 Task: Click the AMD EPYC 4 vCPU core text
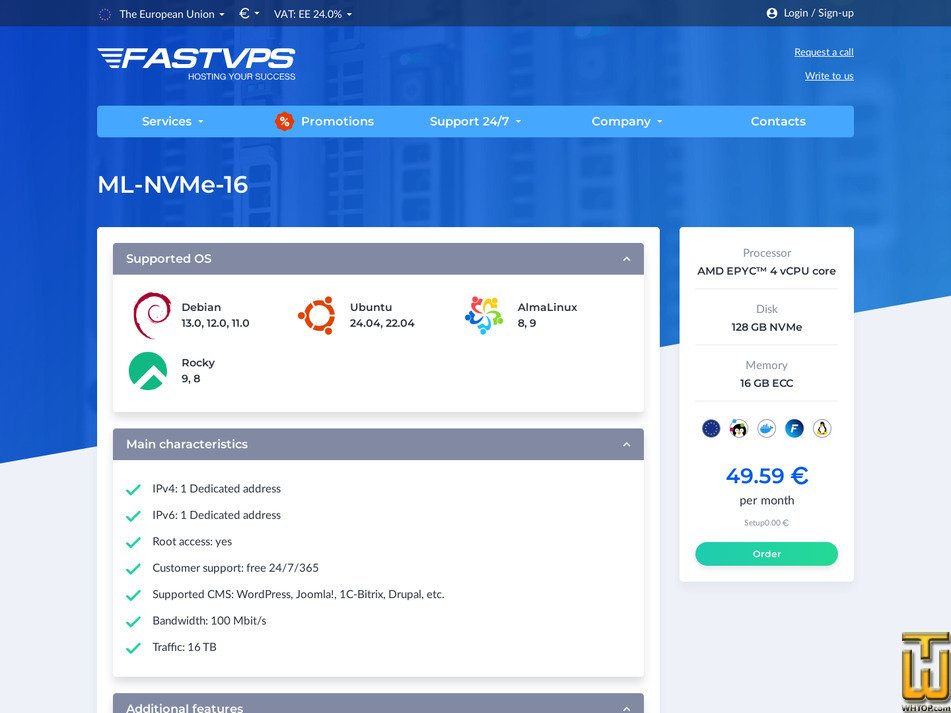[767, 271]
